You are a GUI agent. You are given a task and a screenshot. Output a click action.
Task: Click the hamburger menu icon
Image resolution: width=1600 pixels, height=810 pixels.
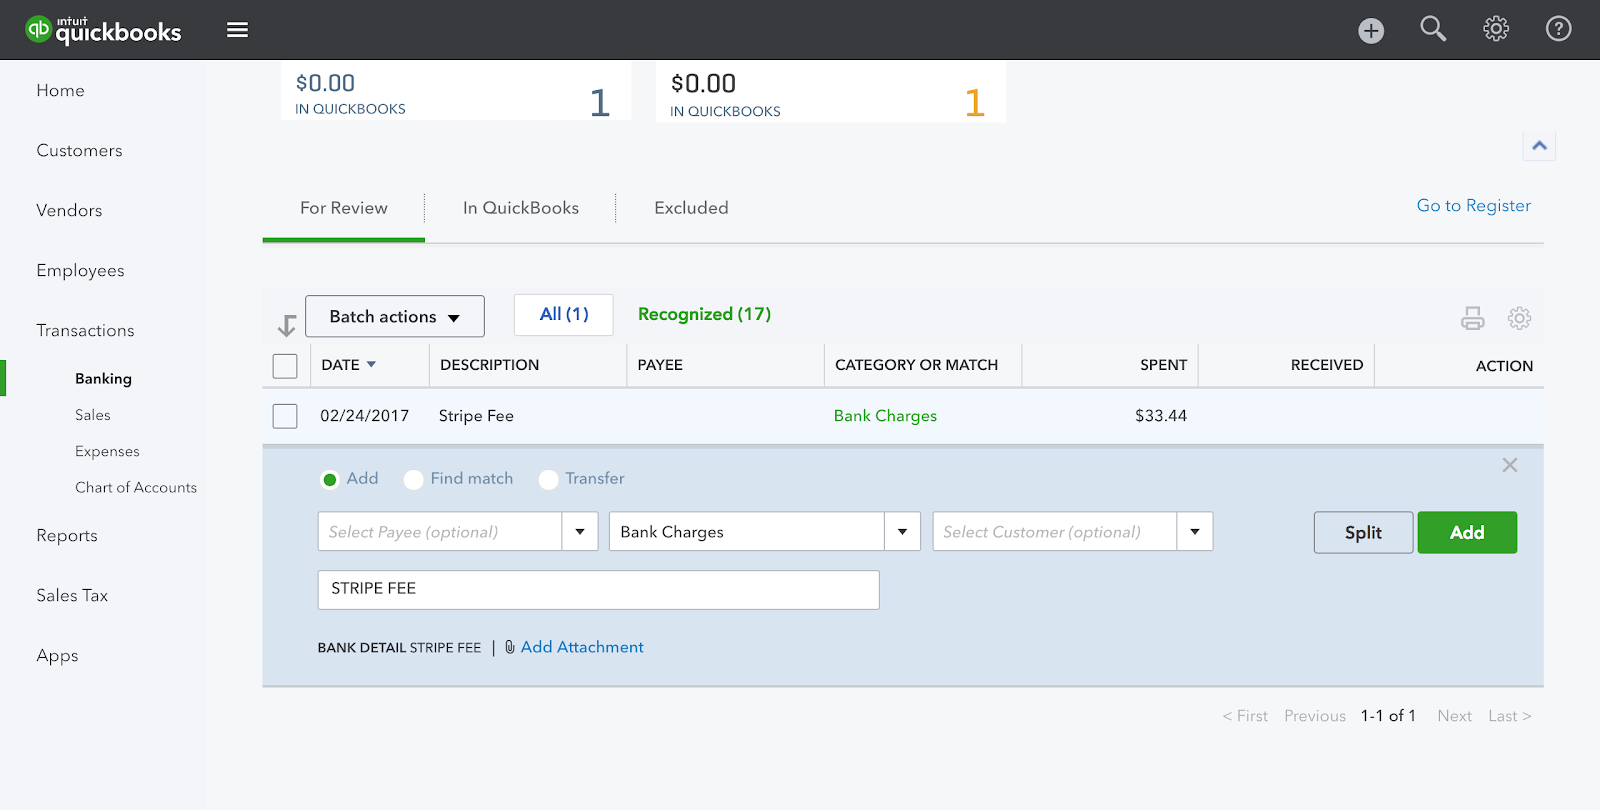point(237,30)
